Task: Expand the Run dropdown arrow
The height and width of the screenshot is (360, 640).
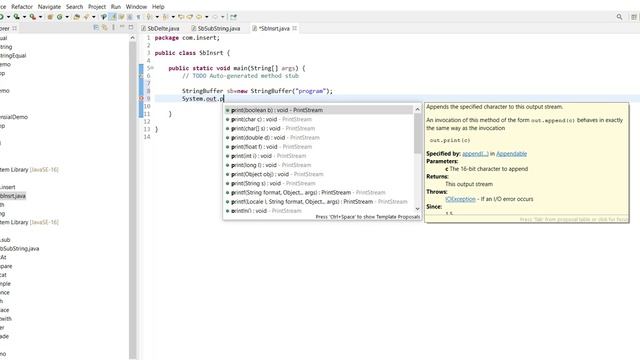Action: pyautogui.click(x=8, y=17)
